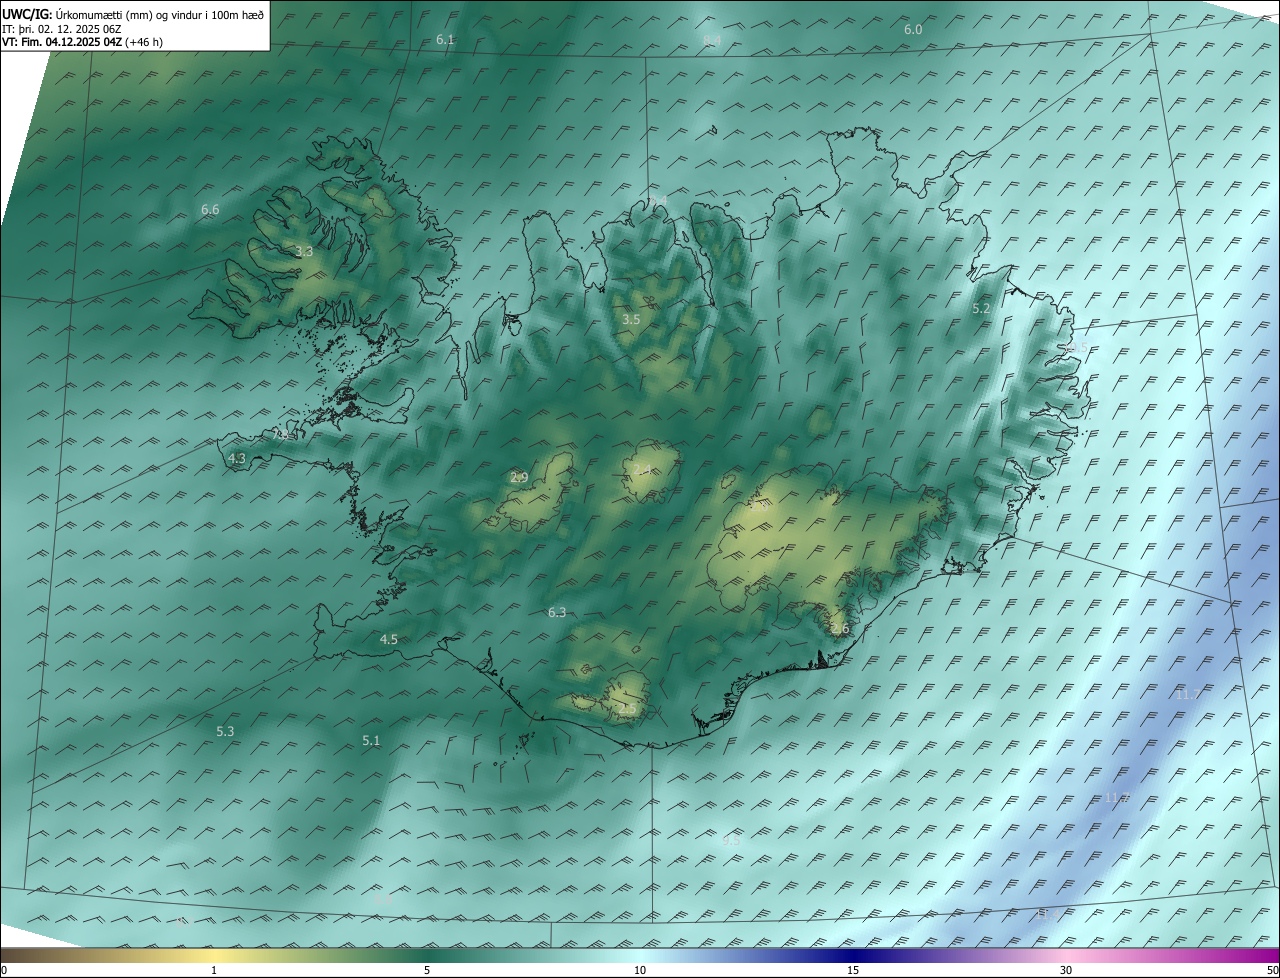Click the 6.3 value in south-central Iceland
The image size is (1280, 978).
point(557,612)
